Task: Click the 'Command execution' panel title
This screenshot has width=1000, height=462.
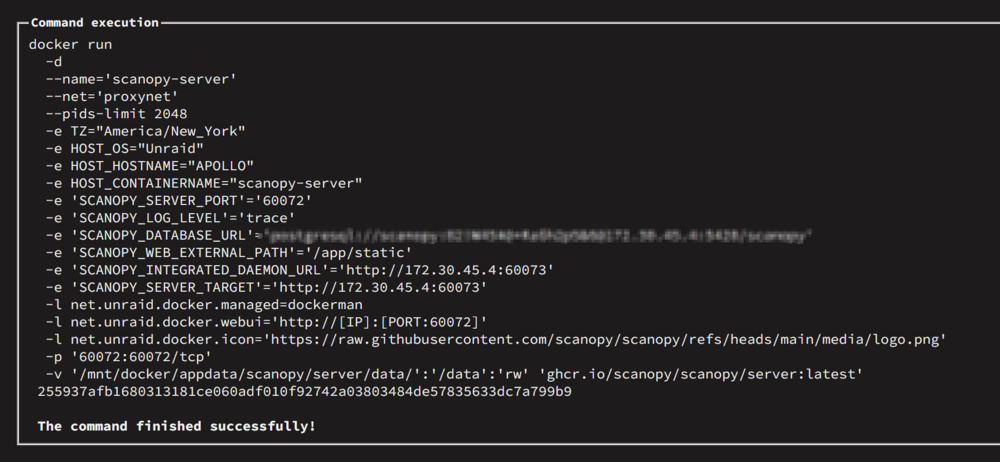Action: [x=94, y=22]
